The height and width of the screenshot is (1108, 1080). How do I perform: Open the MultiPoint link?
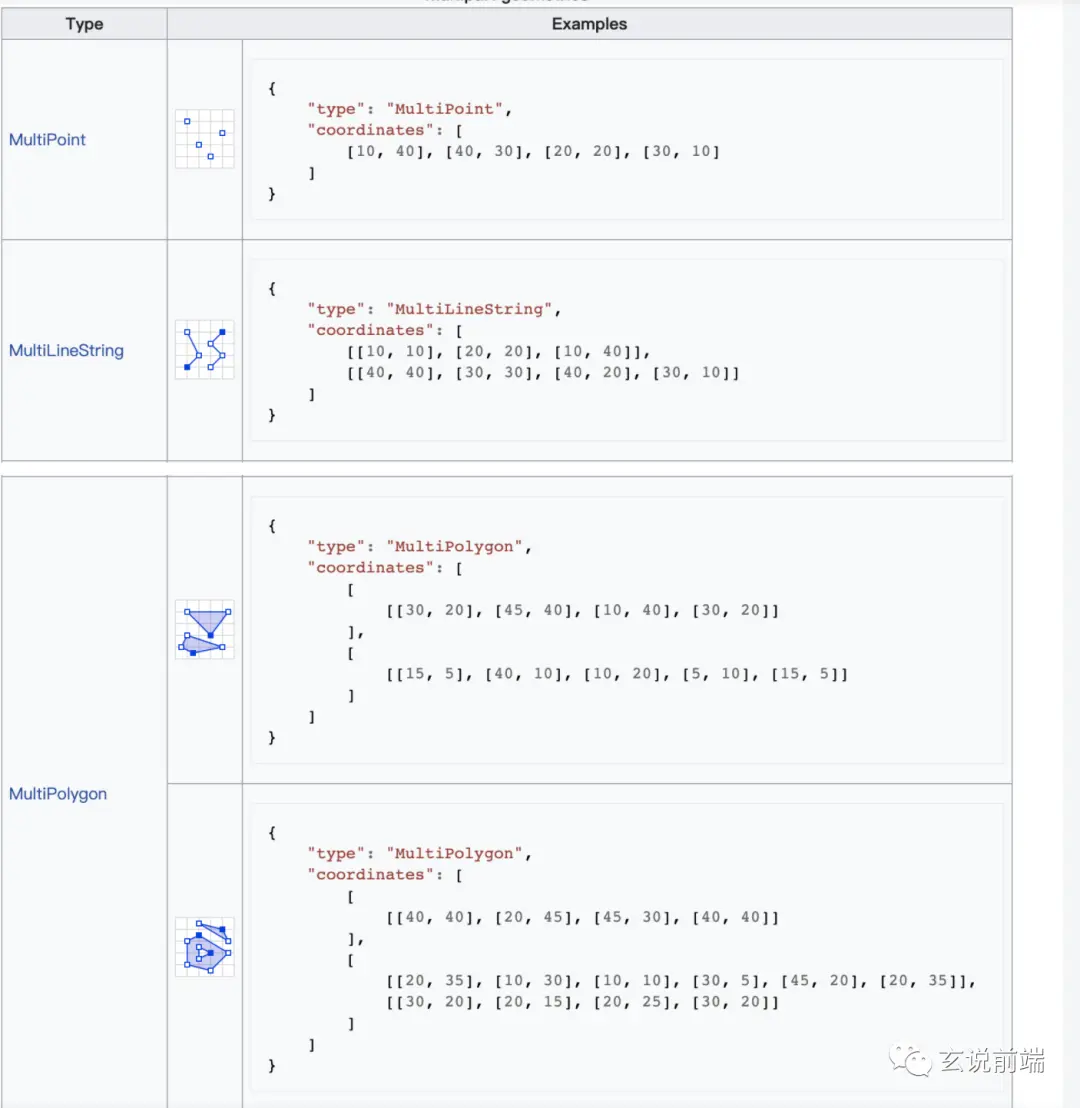point(47,140)
